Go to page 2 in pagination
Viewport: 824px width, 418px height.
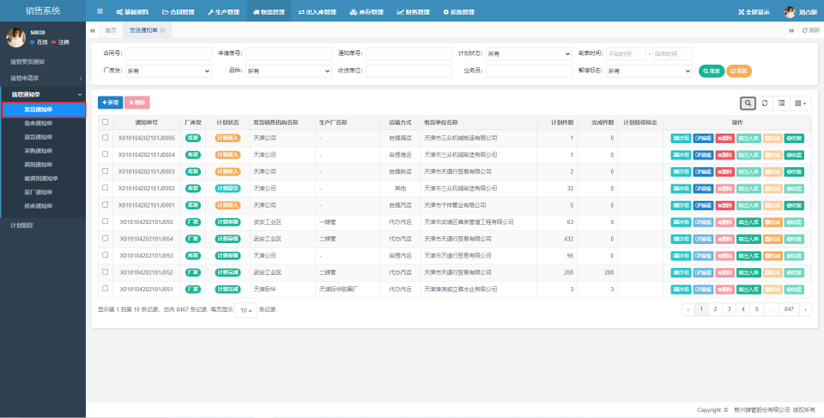[715, 309]
